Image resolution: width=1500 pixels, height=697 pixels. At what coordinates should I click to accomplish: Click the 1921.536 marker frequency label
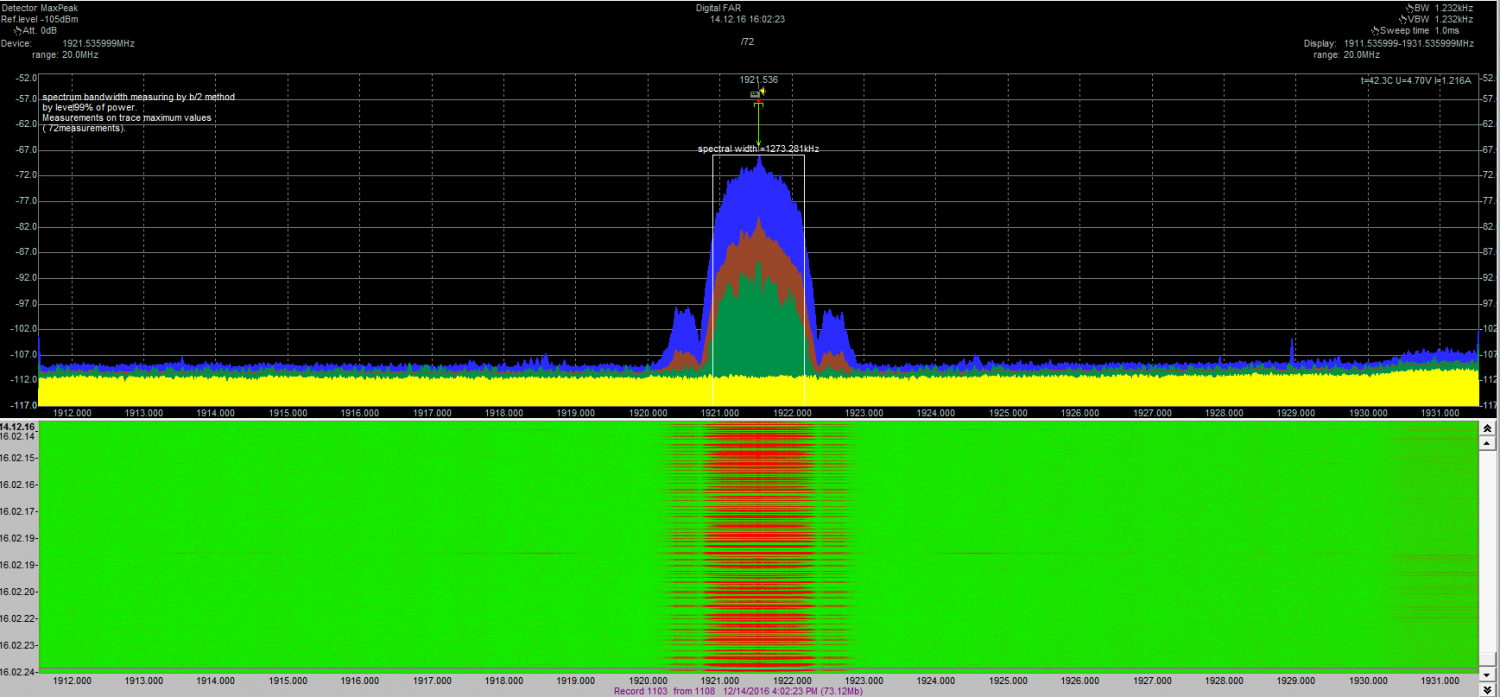pyautogui.click(x=758, y=79)
